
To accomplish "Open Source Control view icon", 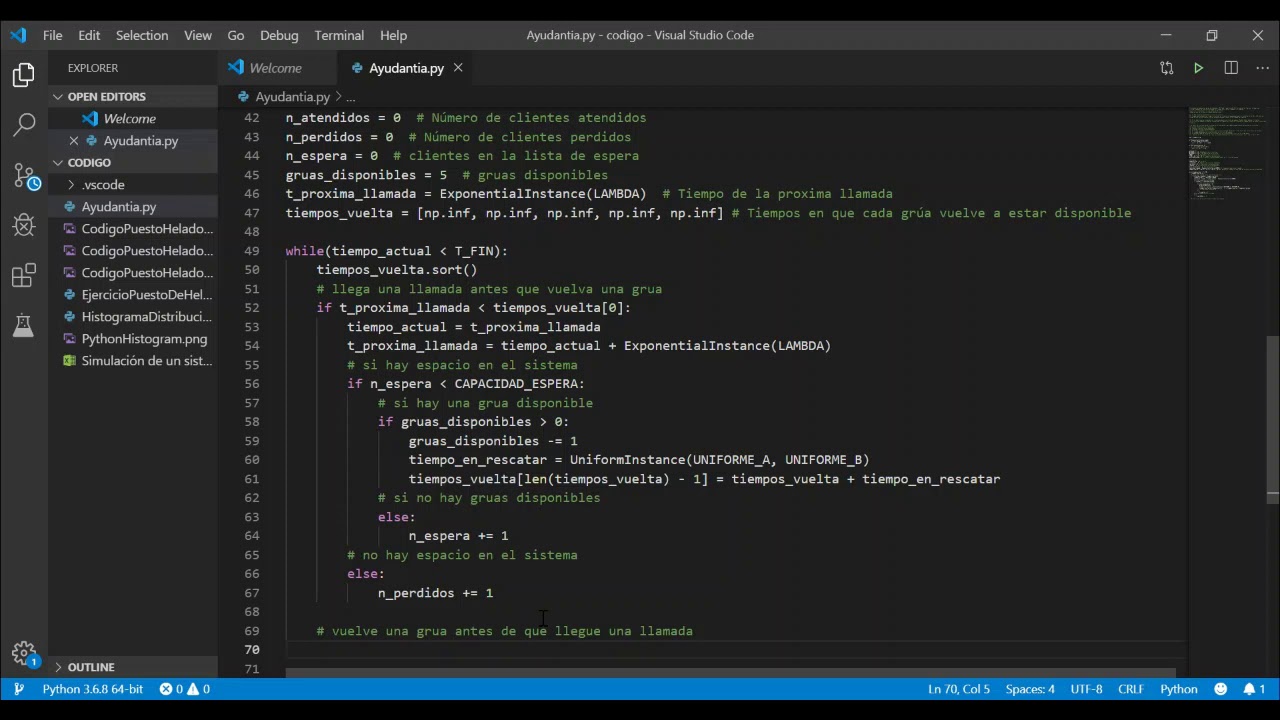I will pos(24,176).
